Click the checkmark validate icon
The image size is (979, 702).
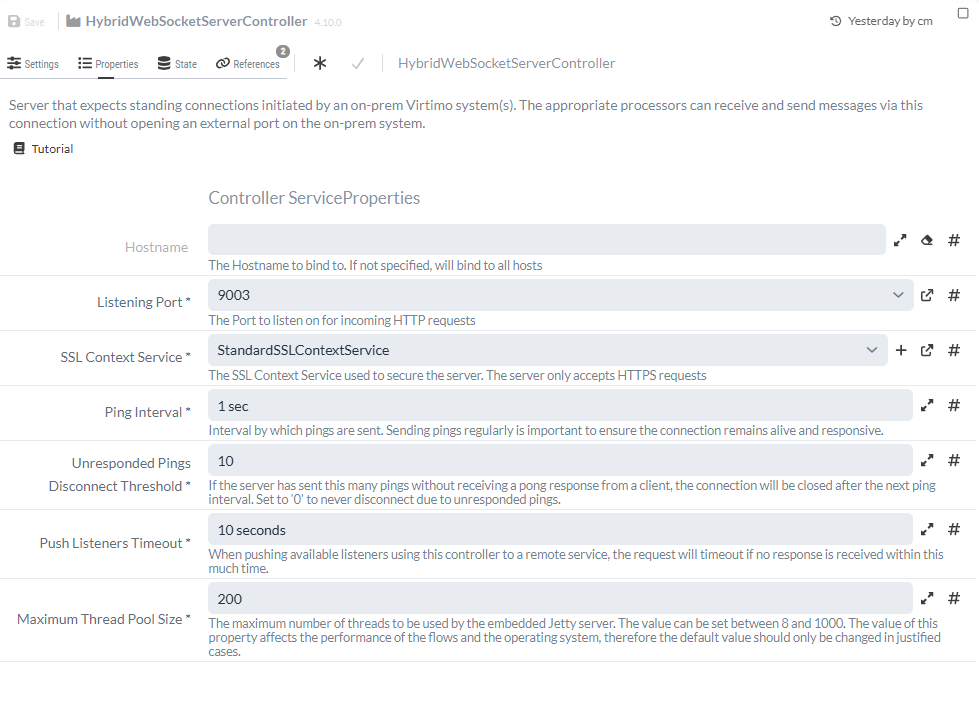coord(358,63)
